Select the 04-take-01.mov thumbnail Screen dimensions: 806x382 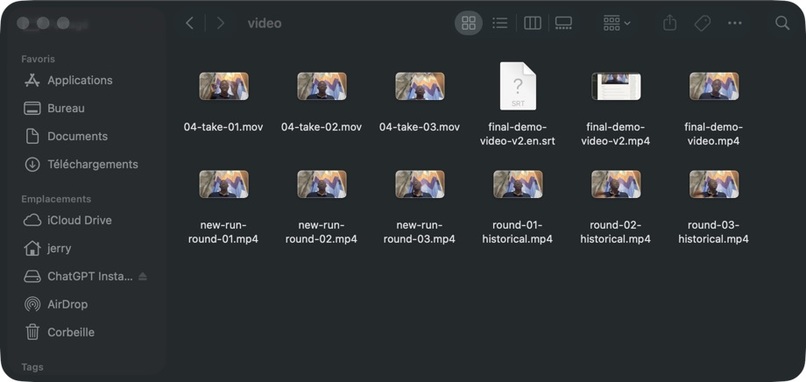point(224,86)
